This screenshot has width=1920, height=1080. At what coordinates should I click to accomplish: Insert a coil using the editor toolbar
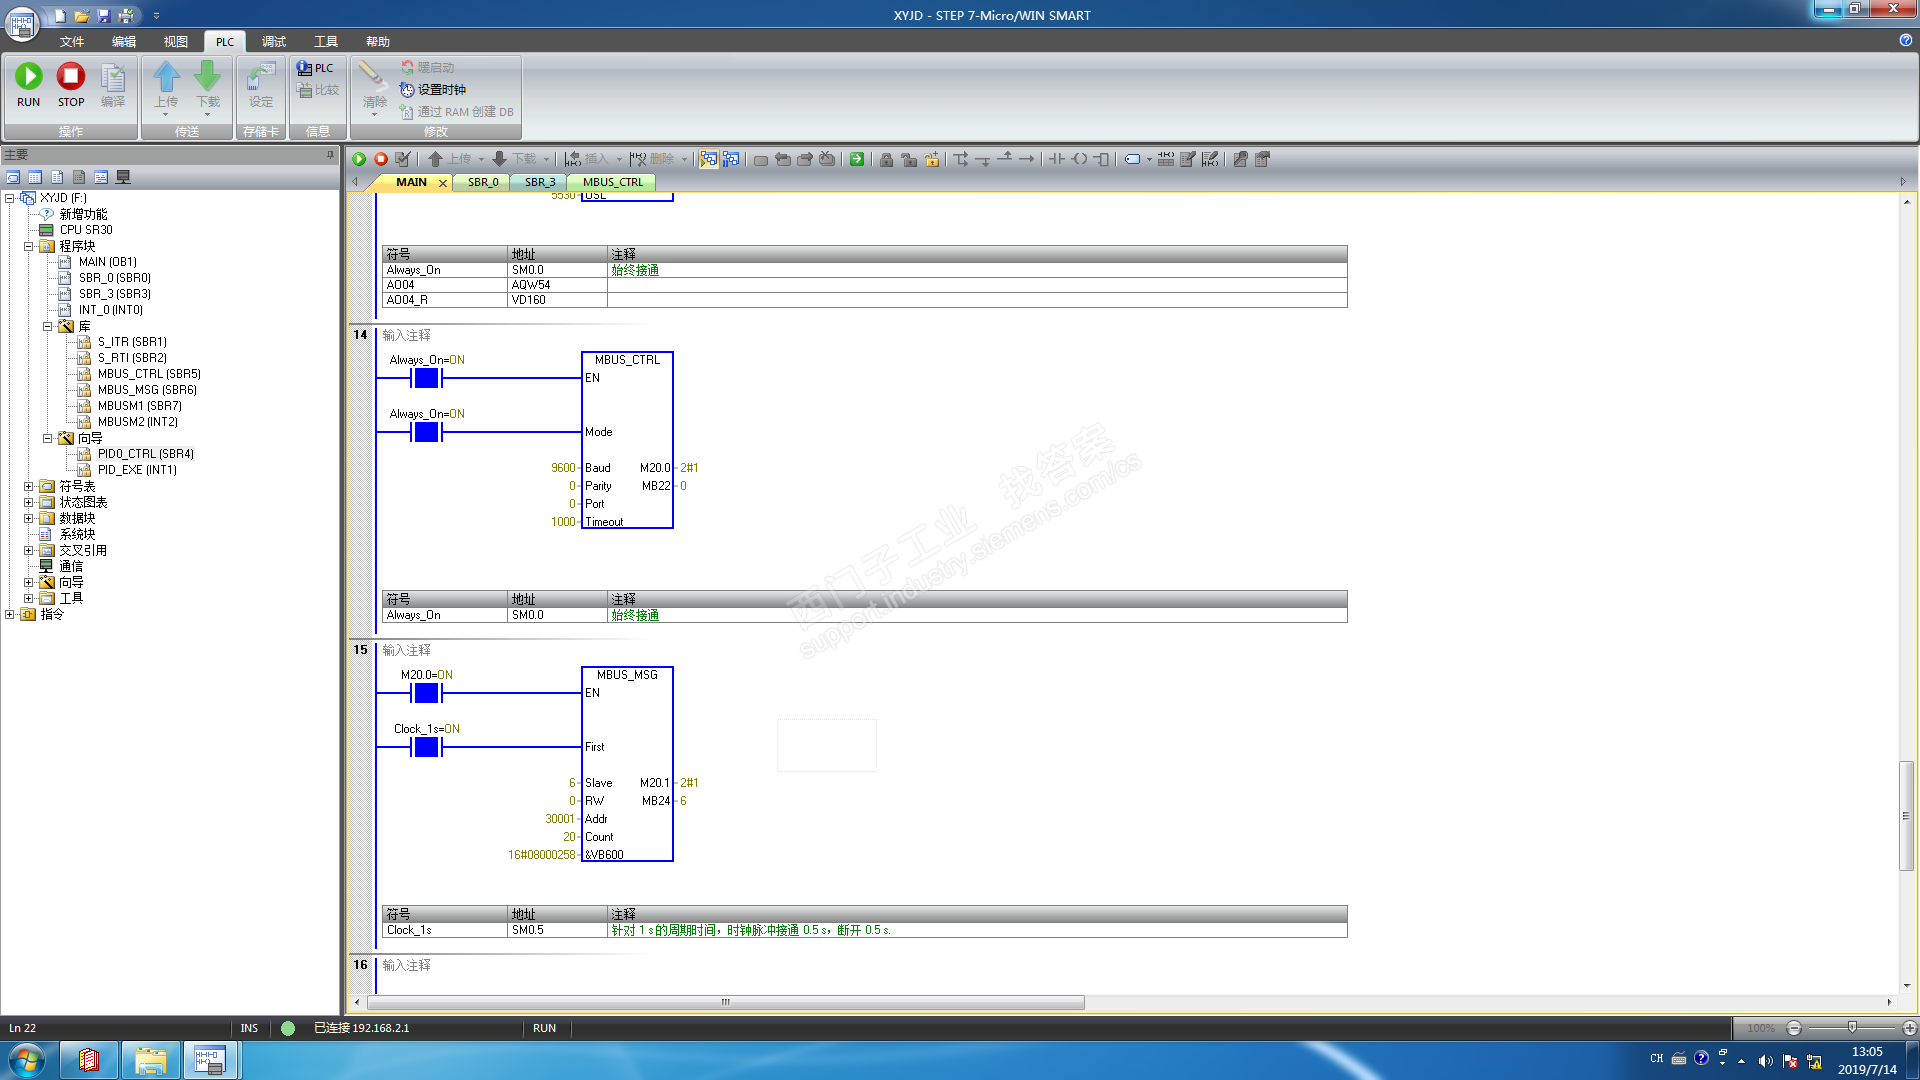(1080, 159)
